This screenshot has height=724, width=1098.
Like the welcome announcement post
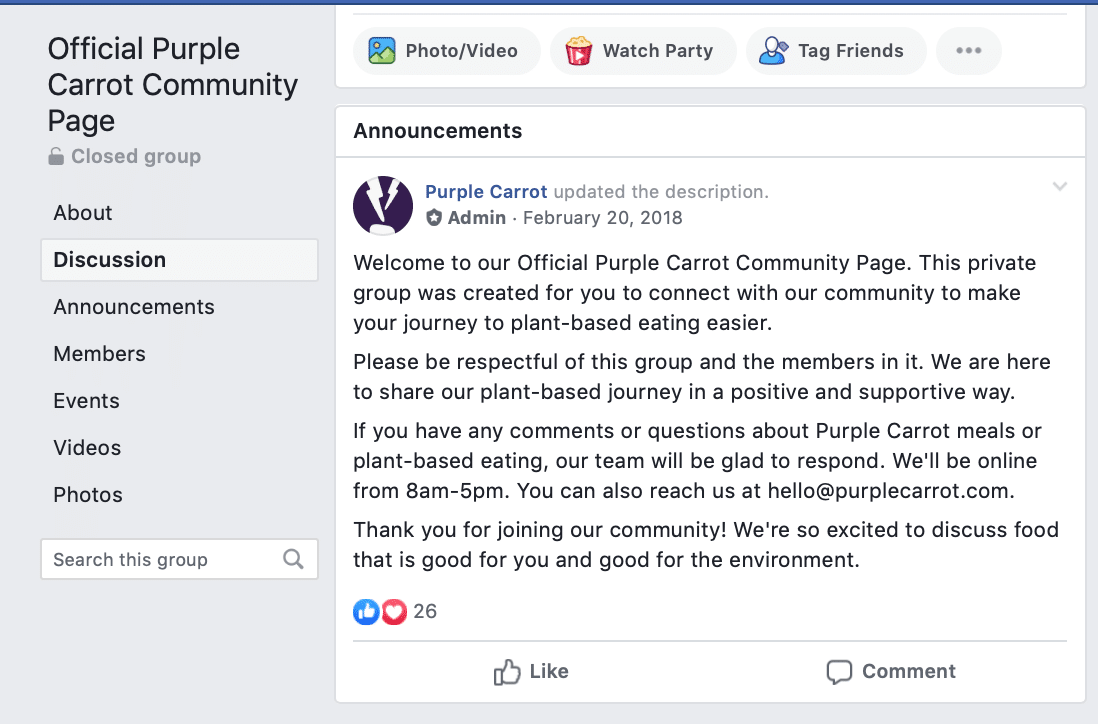pos(531,671)
